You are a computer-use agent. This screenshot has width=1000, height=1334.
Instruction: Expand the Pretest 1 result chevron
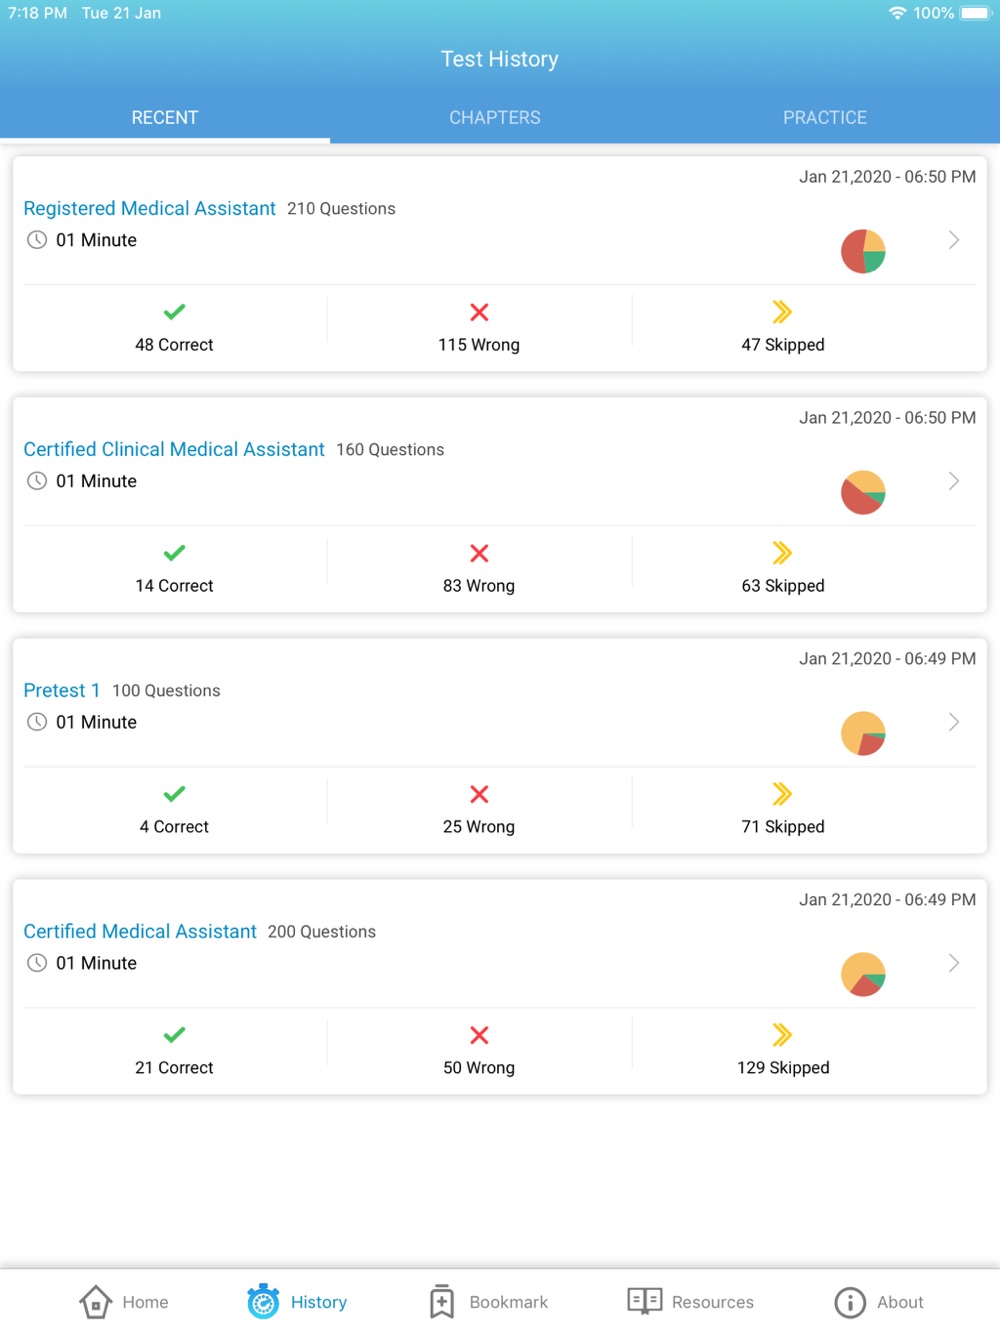954,722
